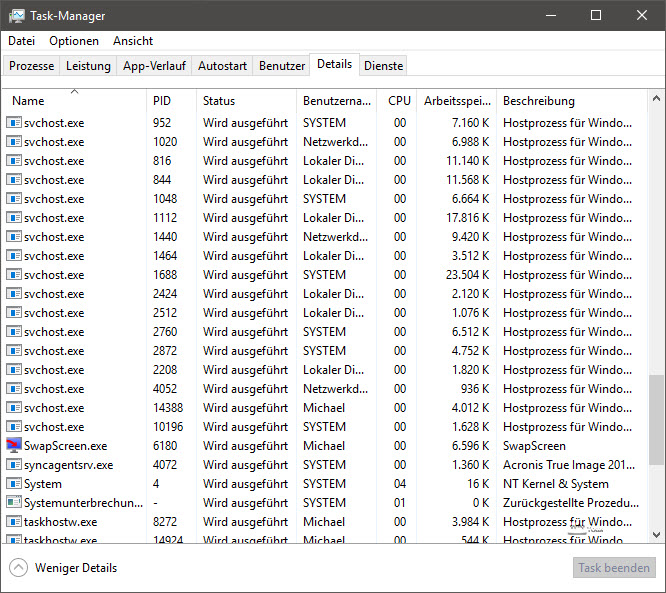The image size is (666, 593).
Task: Click the description Acronis True Image 201...
Action: click(569, 465)
